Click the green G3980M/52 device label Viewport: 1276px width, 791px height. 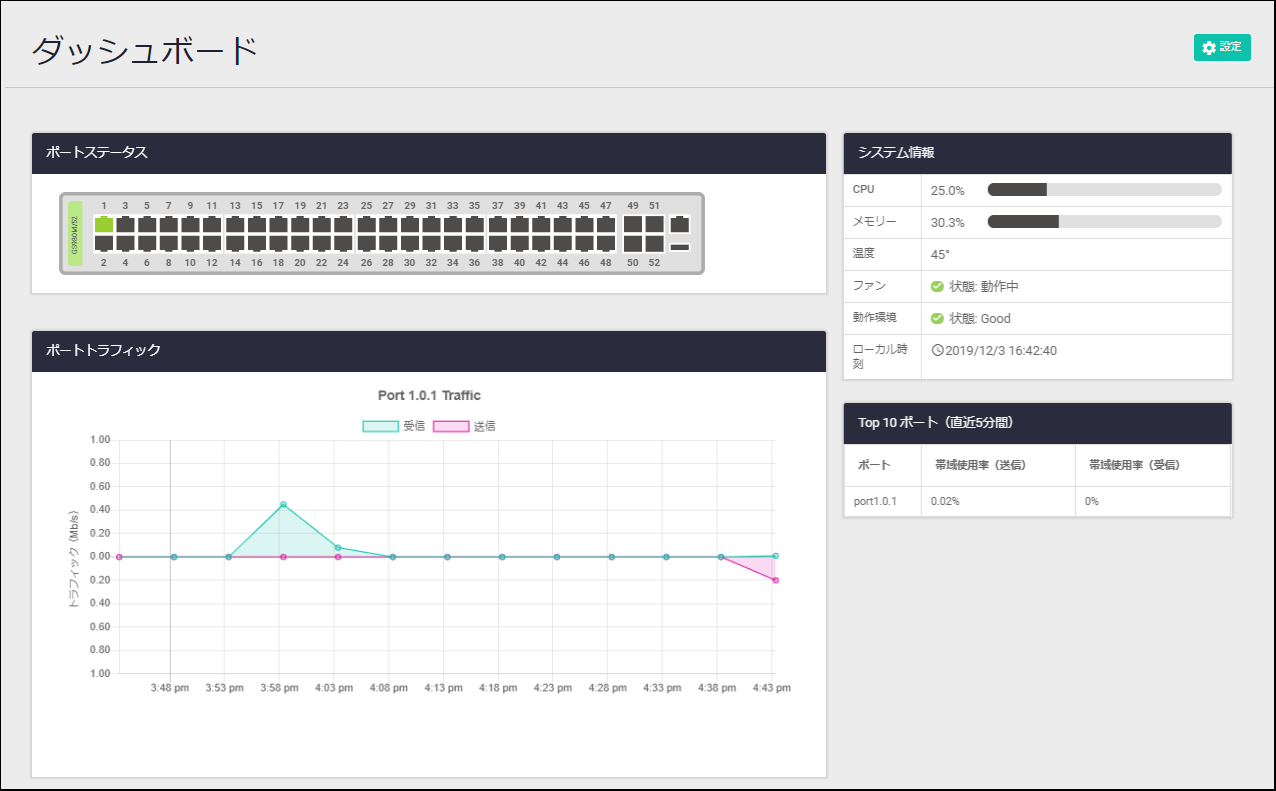click(x=75, y=234)
